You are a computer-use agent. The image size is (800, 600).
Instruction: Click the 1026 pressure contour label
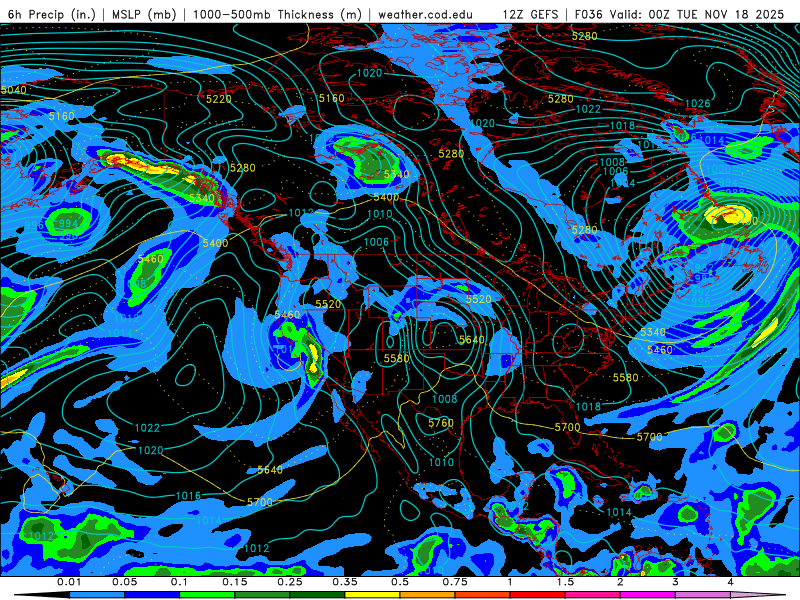click(697, 104)
